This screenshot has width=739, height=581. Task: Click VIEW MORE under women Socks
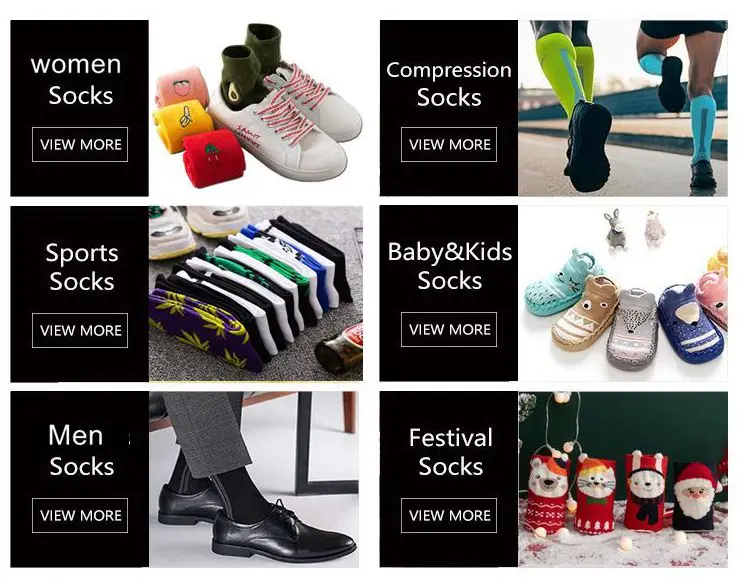[x=80, y=144]
